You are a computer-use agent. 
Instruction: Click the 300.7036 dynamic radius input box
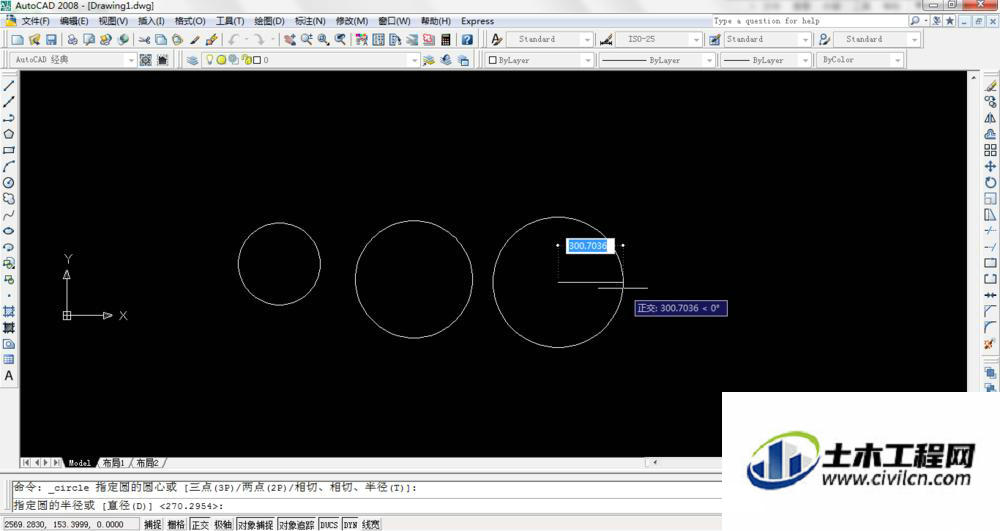click(590, 246)
